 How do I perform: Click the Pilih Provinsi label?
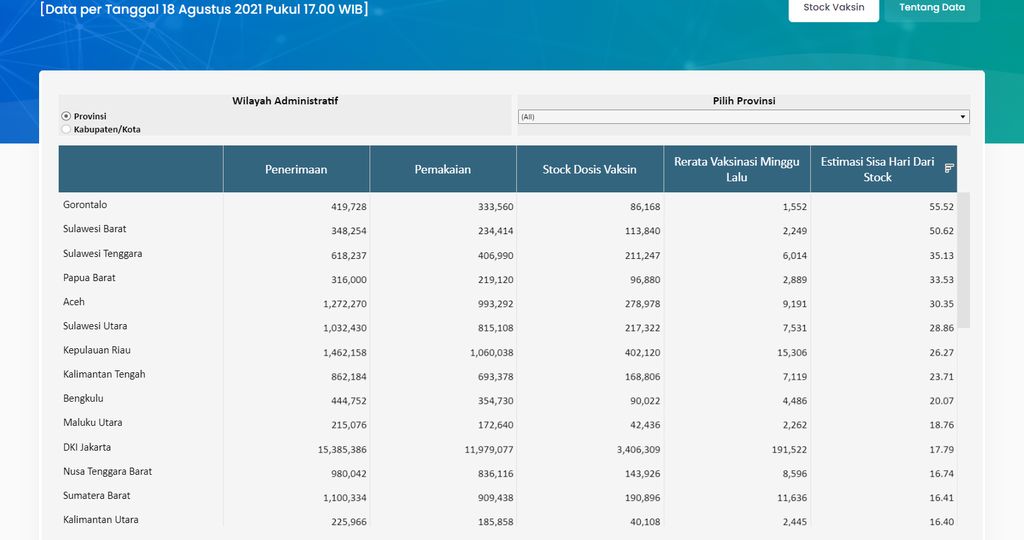coord(744,101)
